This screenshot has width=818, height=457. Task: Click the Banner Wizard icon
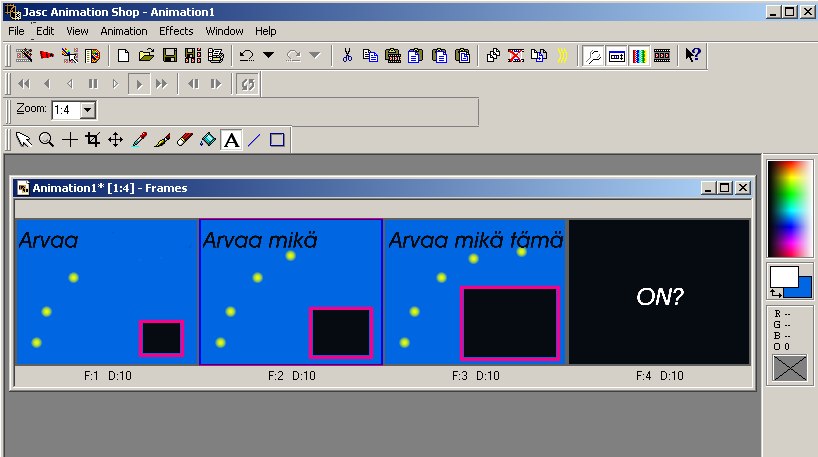(47, 55)
